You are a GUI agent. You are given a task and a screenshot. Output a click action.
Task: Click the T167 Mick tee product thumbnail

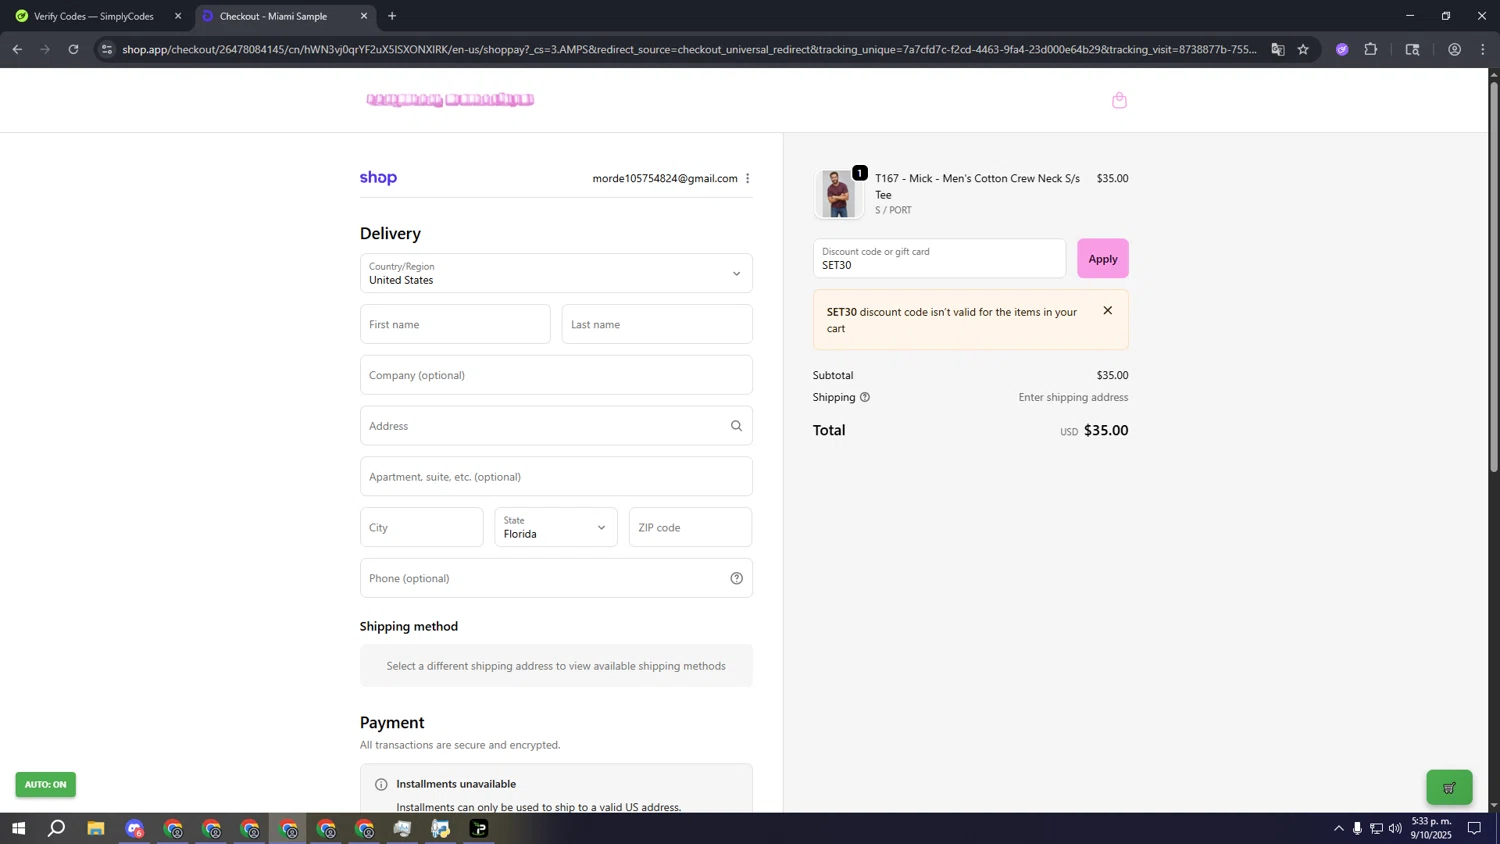pyautogui.click(x=838, y=193)
